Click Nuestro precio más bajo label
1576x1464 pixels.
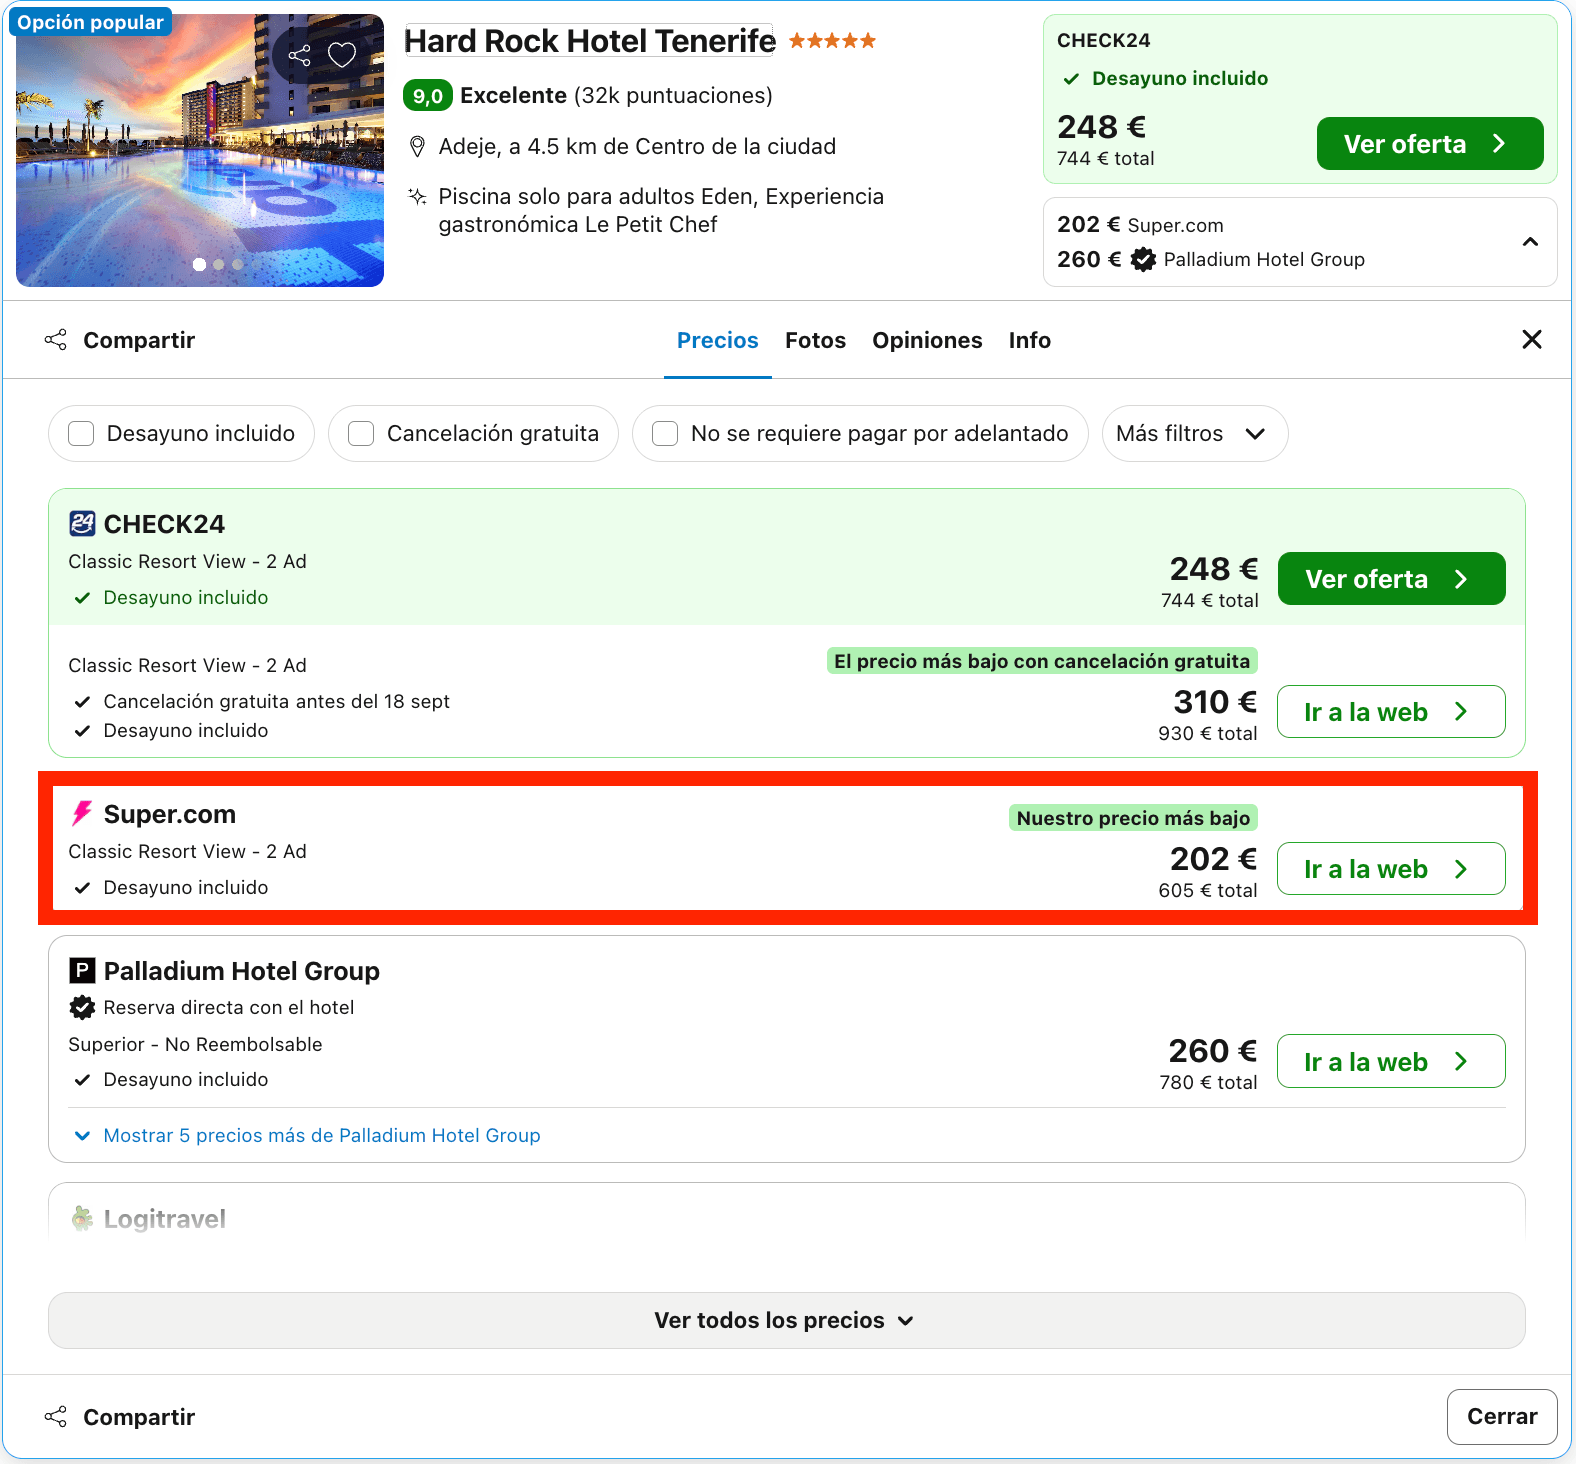click(1133, 818)
